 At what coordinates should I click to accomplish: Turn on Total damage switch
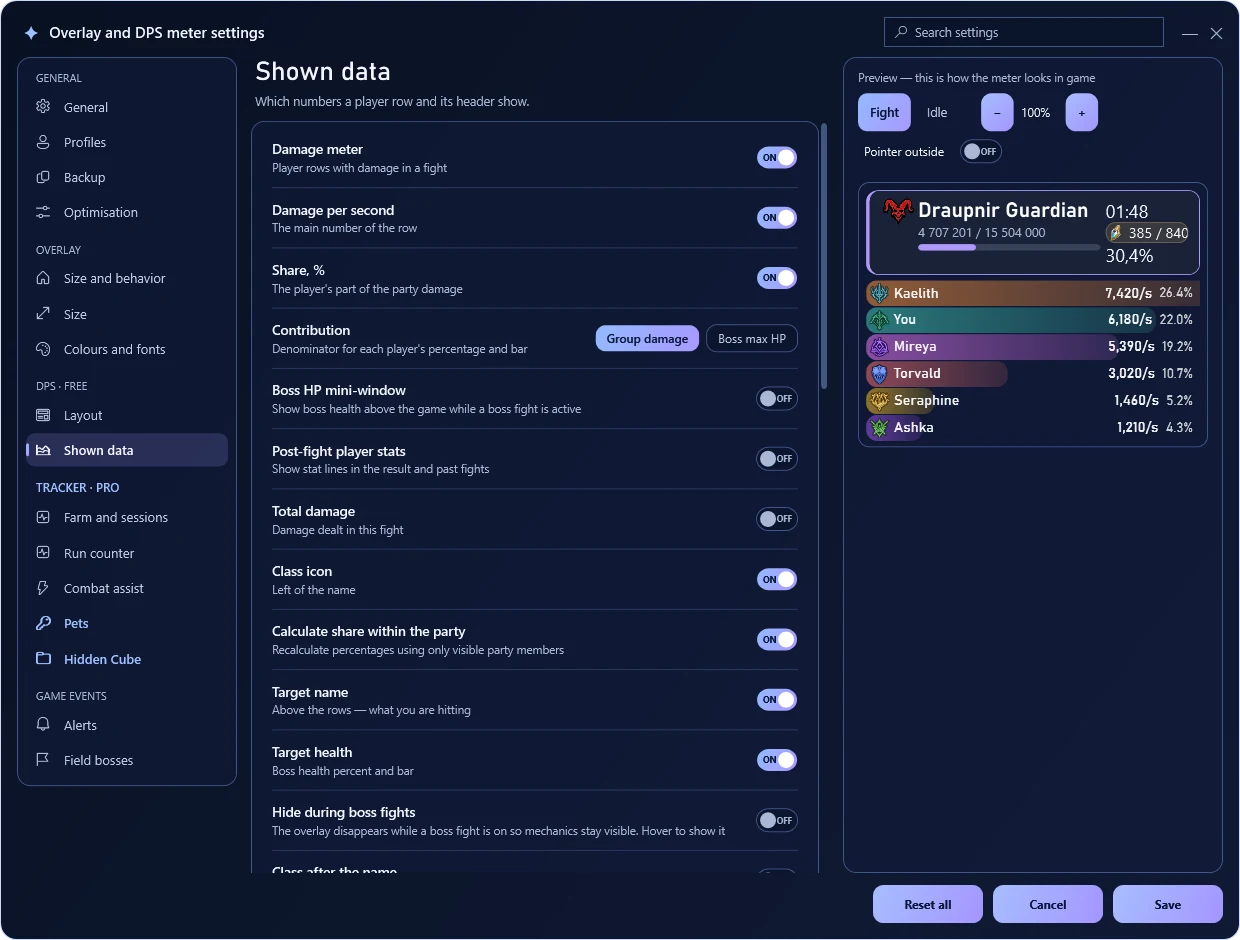click(x=777, y=518)
